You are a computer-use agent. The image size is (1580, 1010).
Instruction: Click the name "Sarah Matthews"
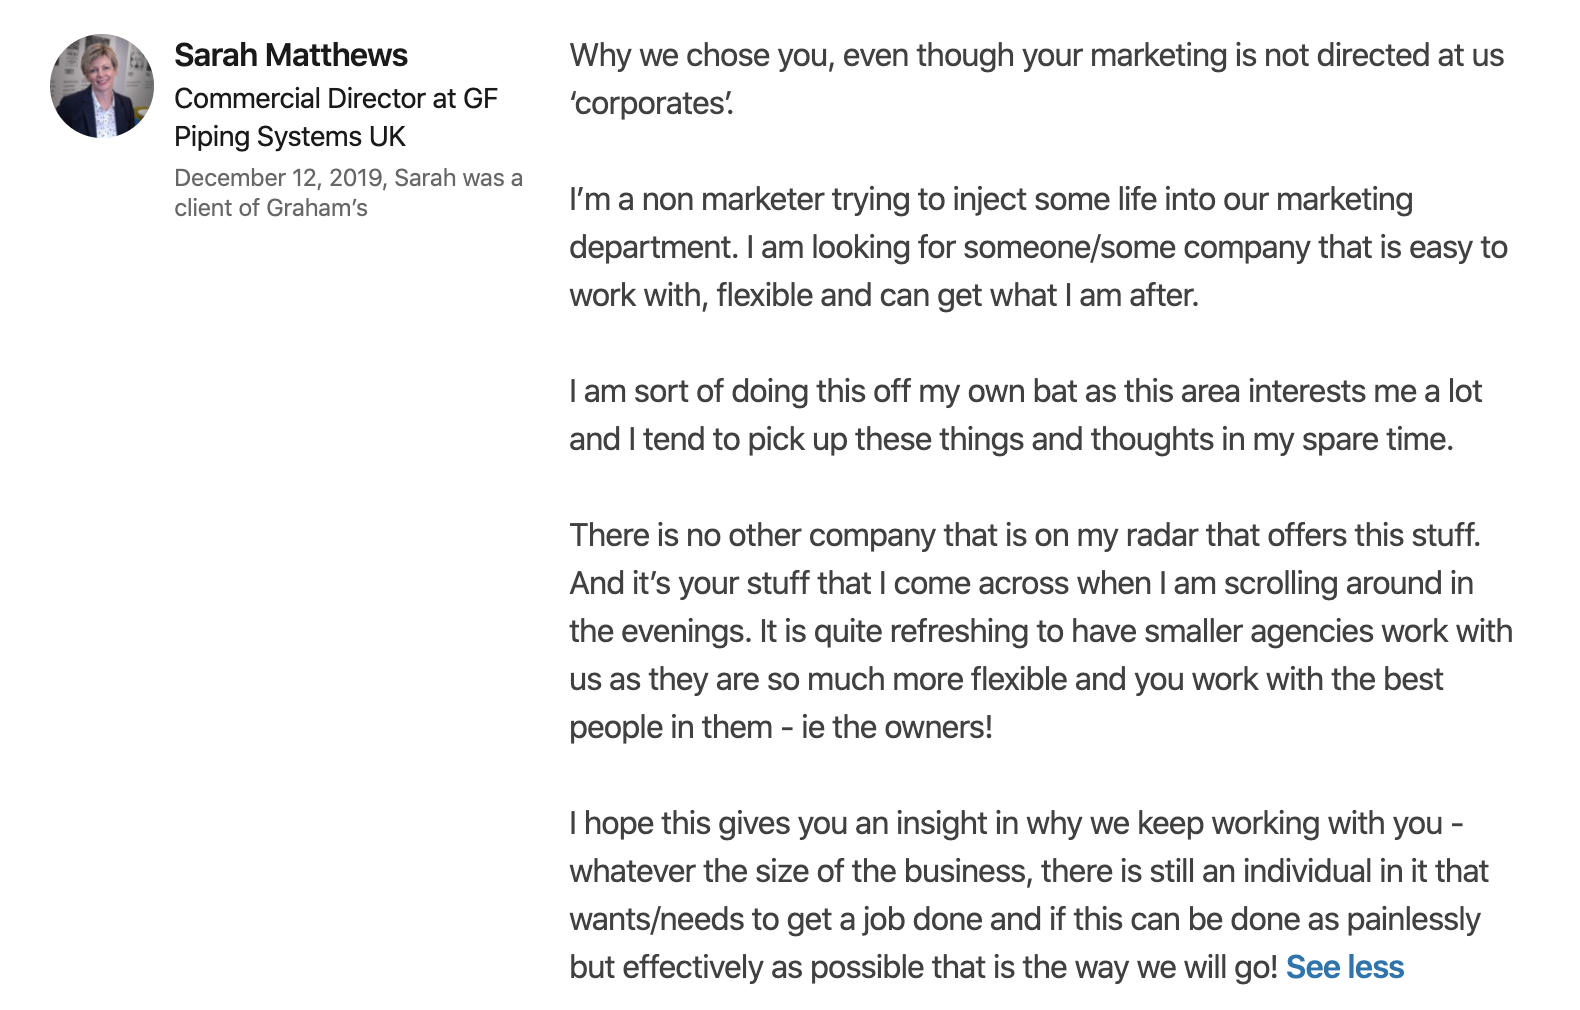pyautogui.click(x=291, y=55)
